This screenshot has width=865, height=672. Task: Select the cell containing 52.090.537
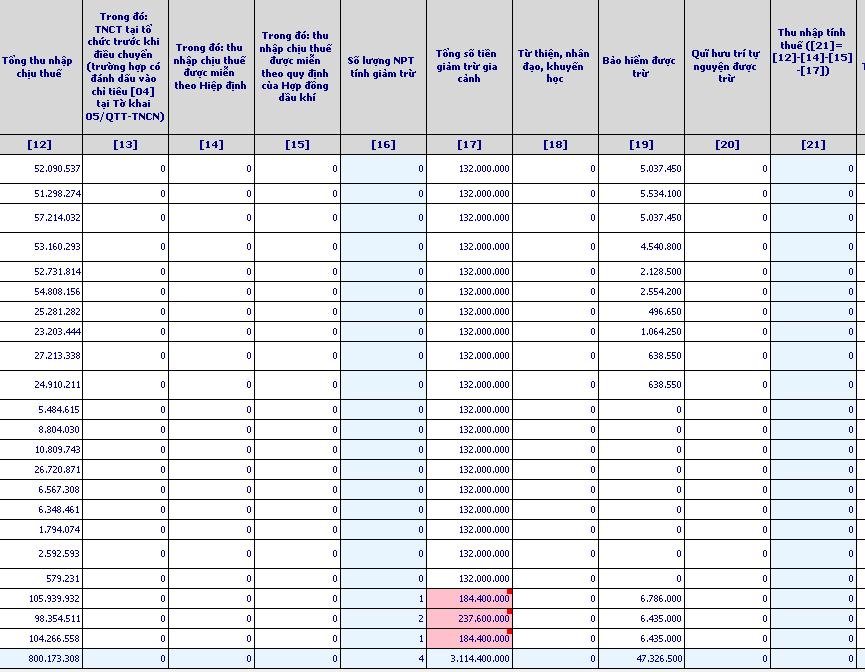click(42, 168)
